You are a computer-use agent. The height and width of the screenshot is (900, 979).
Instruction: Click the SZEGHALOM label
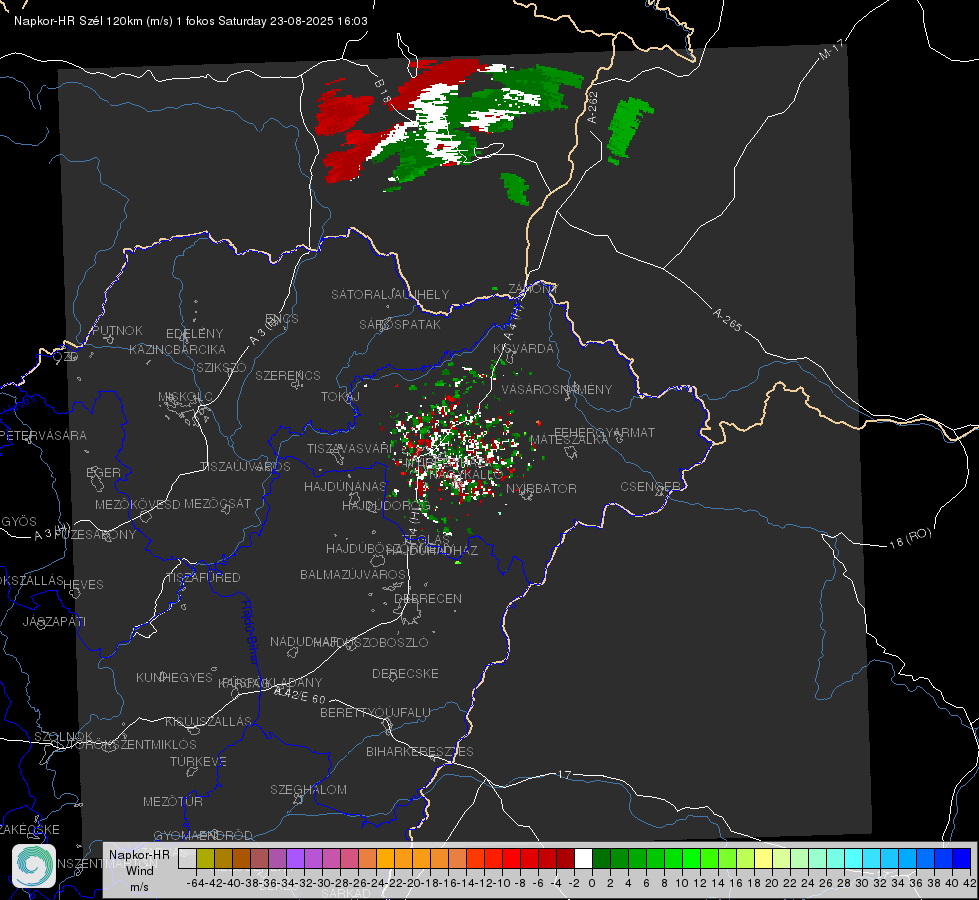(x=308, y=789)
